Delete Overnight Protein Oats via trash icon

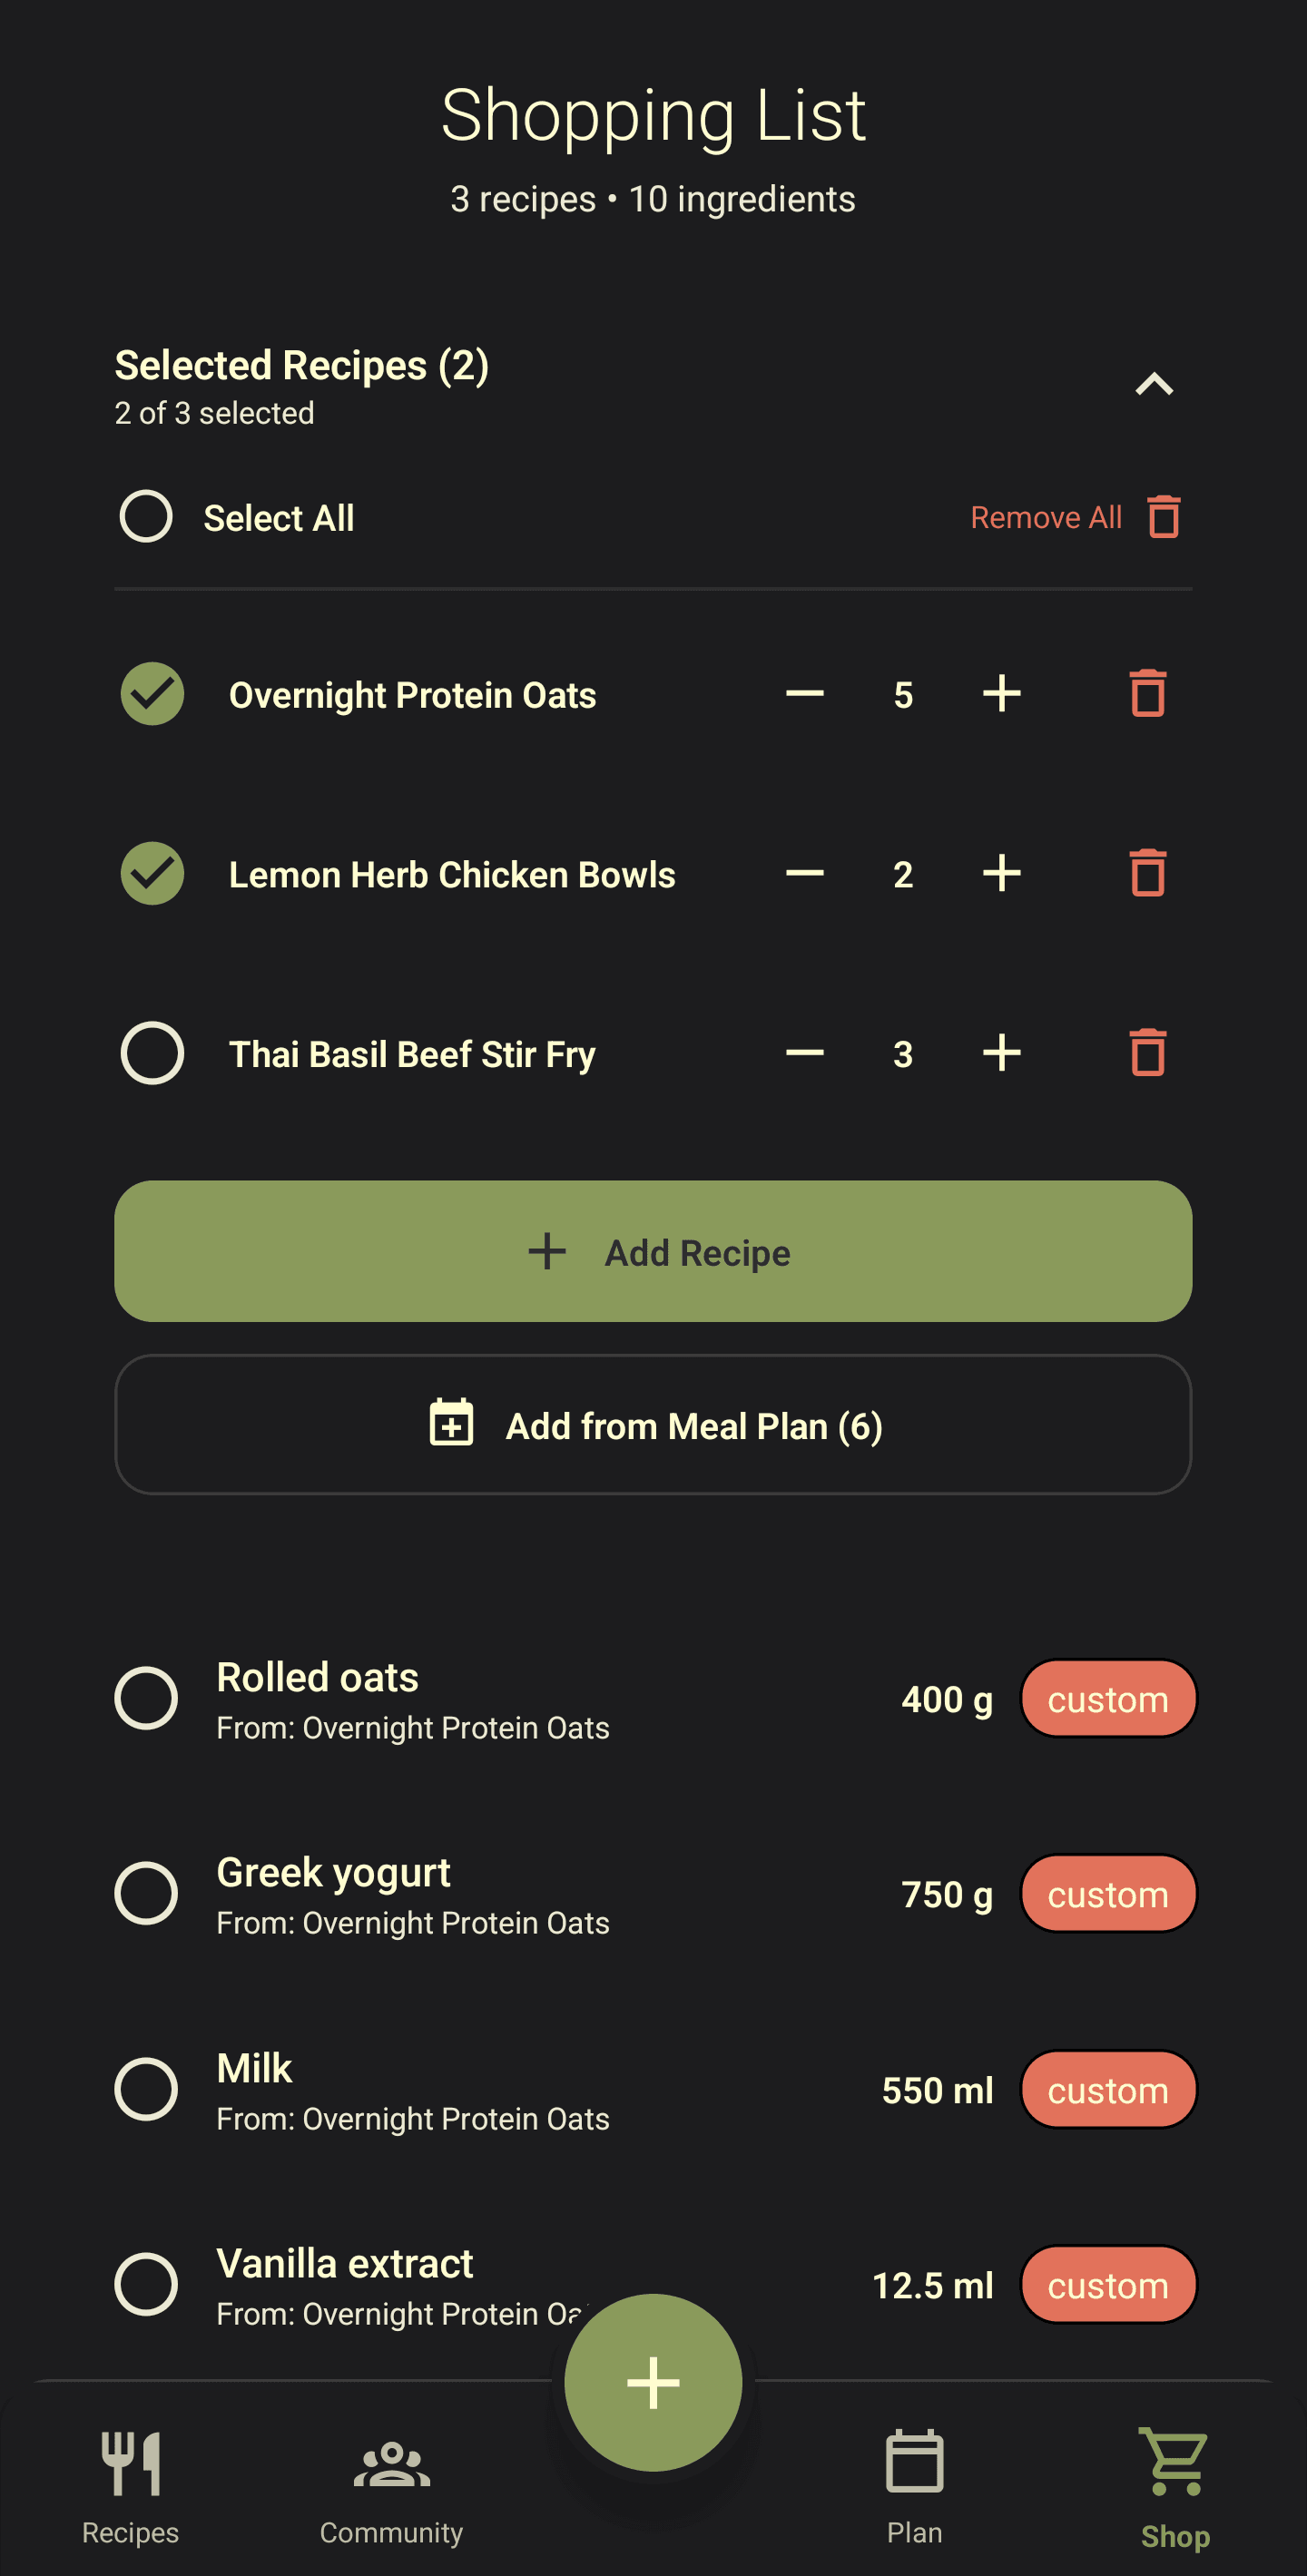(x=1148, y=694)
